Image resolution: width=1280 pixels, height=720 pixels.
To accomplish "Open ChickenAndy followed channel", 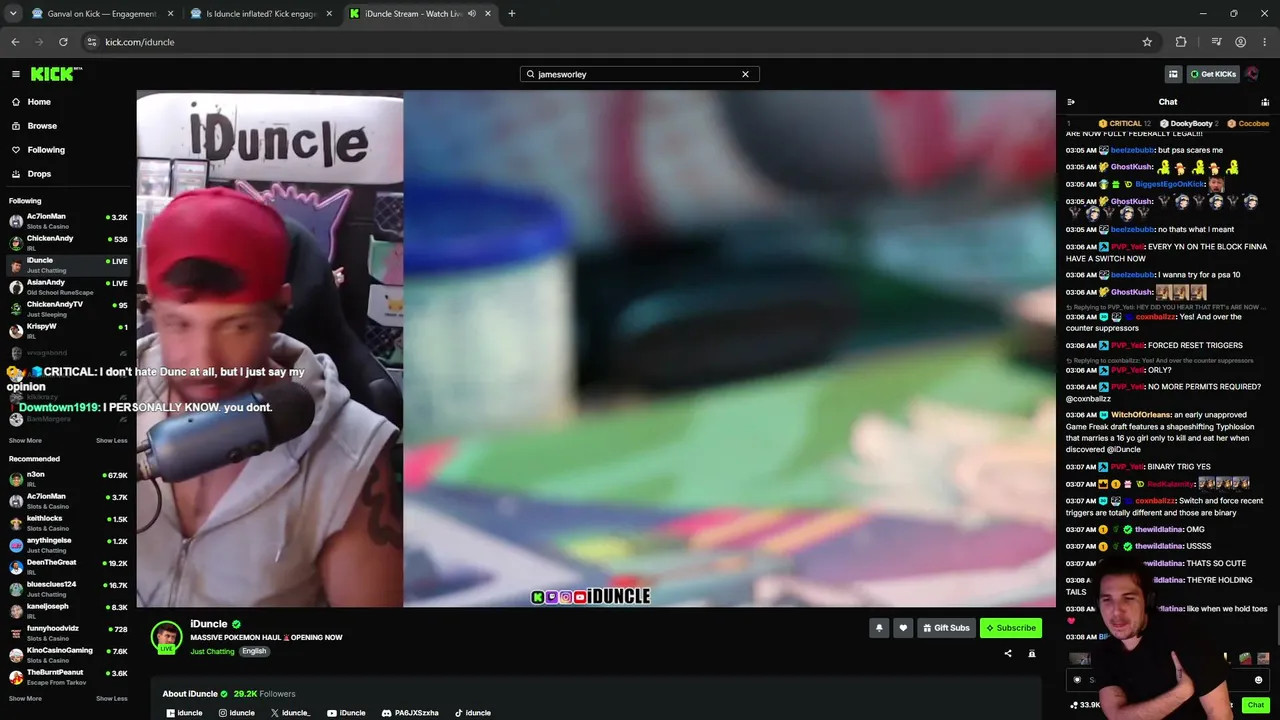I will [68, 243].
